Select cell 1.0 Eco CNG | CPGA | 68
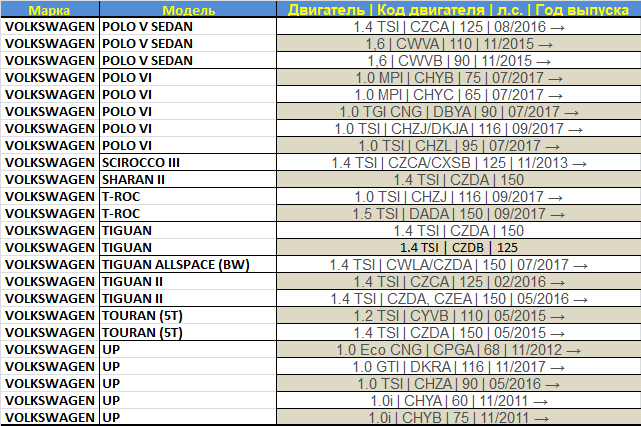 click(459, 350)
